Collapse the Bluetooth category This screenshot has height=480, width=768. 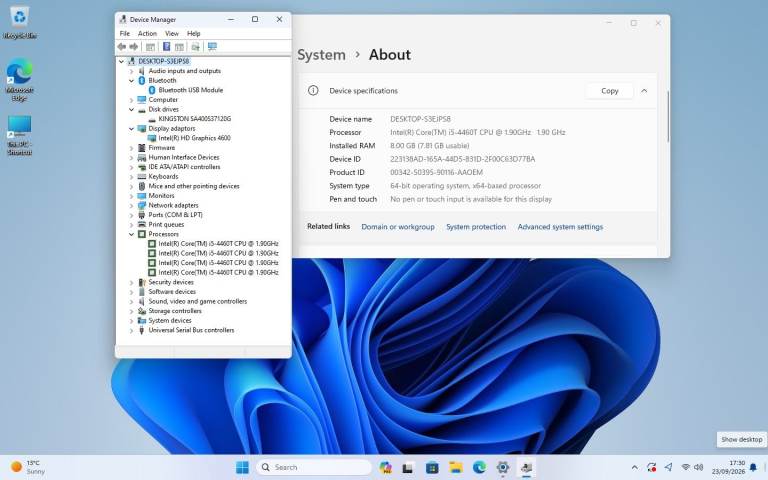coord(131,81)
